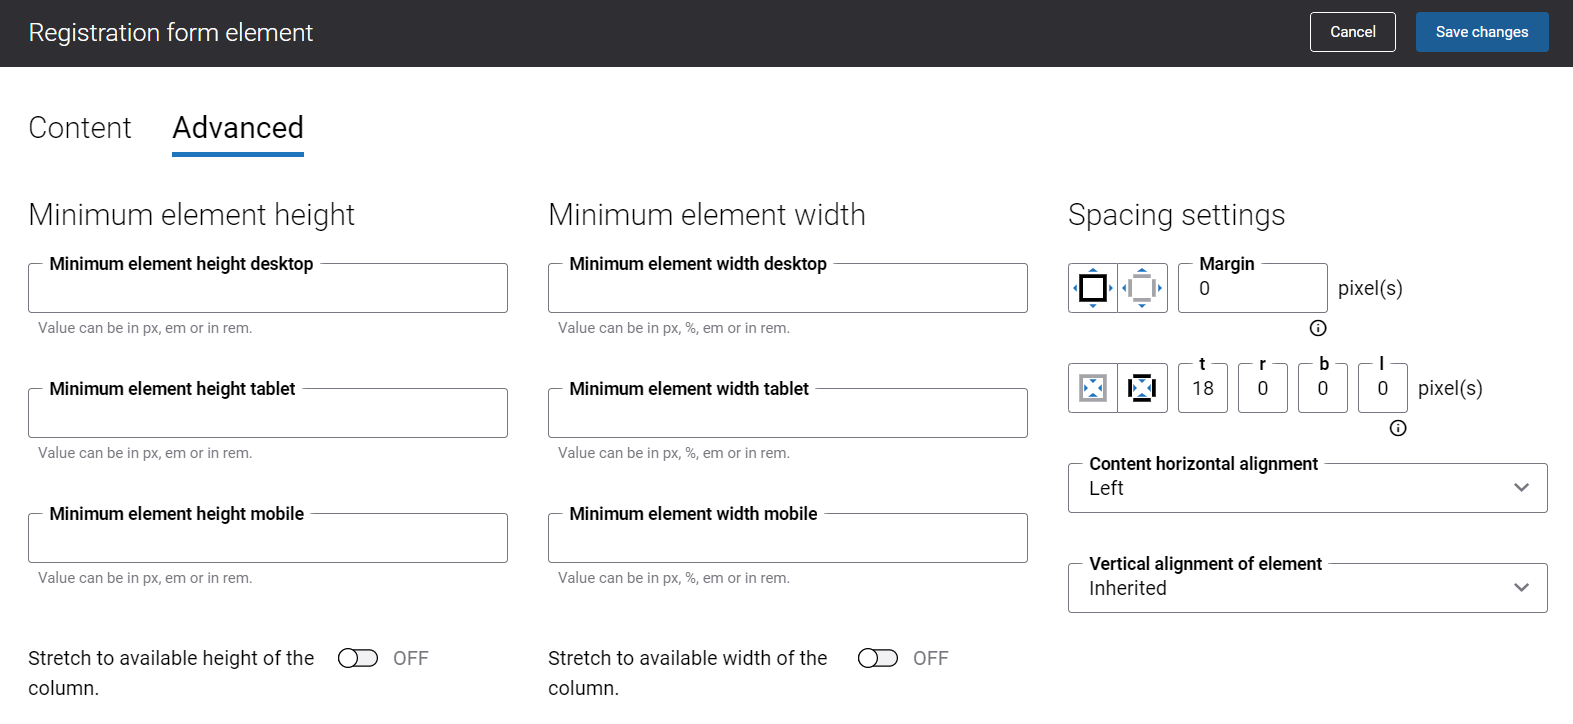Click the left padding 'l' field
1573x724 pixels.
[x=1382, y=389]
